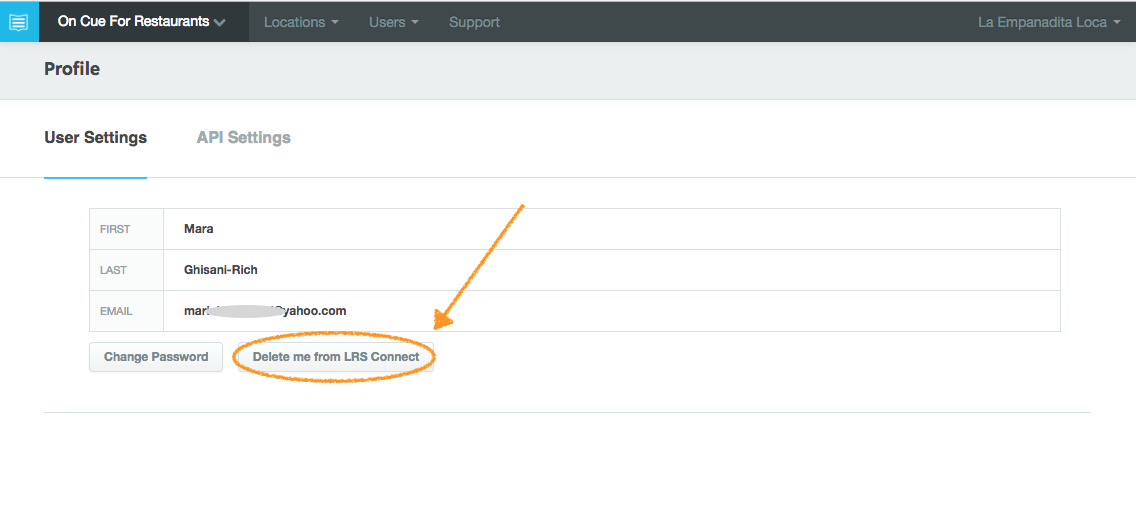Click the caret arrow next to Locations
The height and width of the screenshot is (520, 1136).
pyautogui.click(x=334, y=22)
